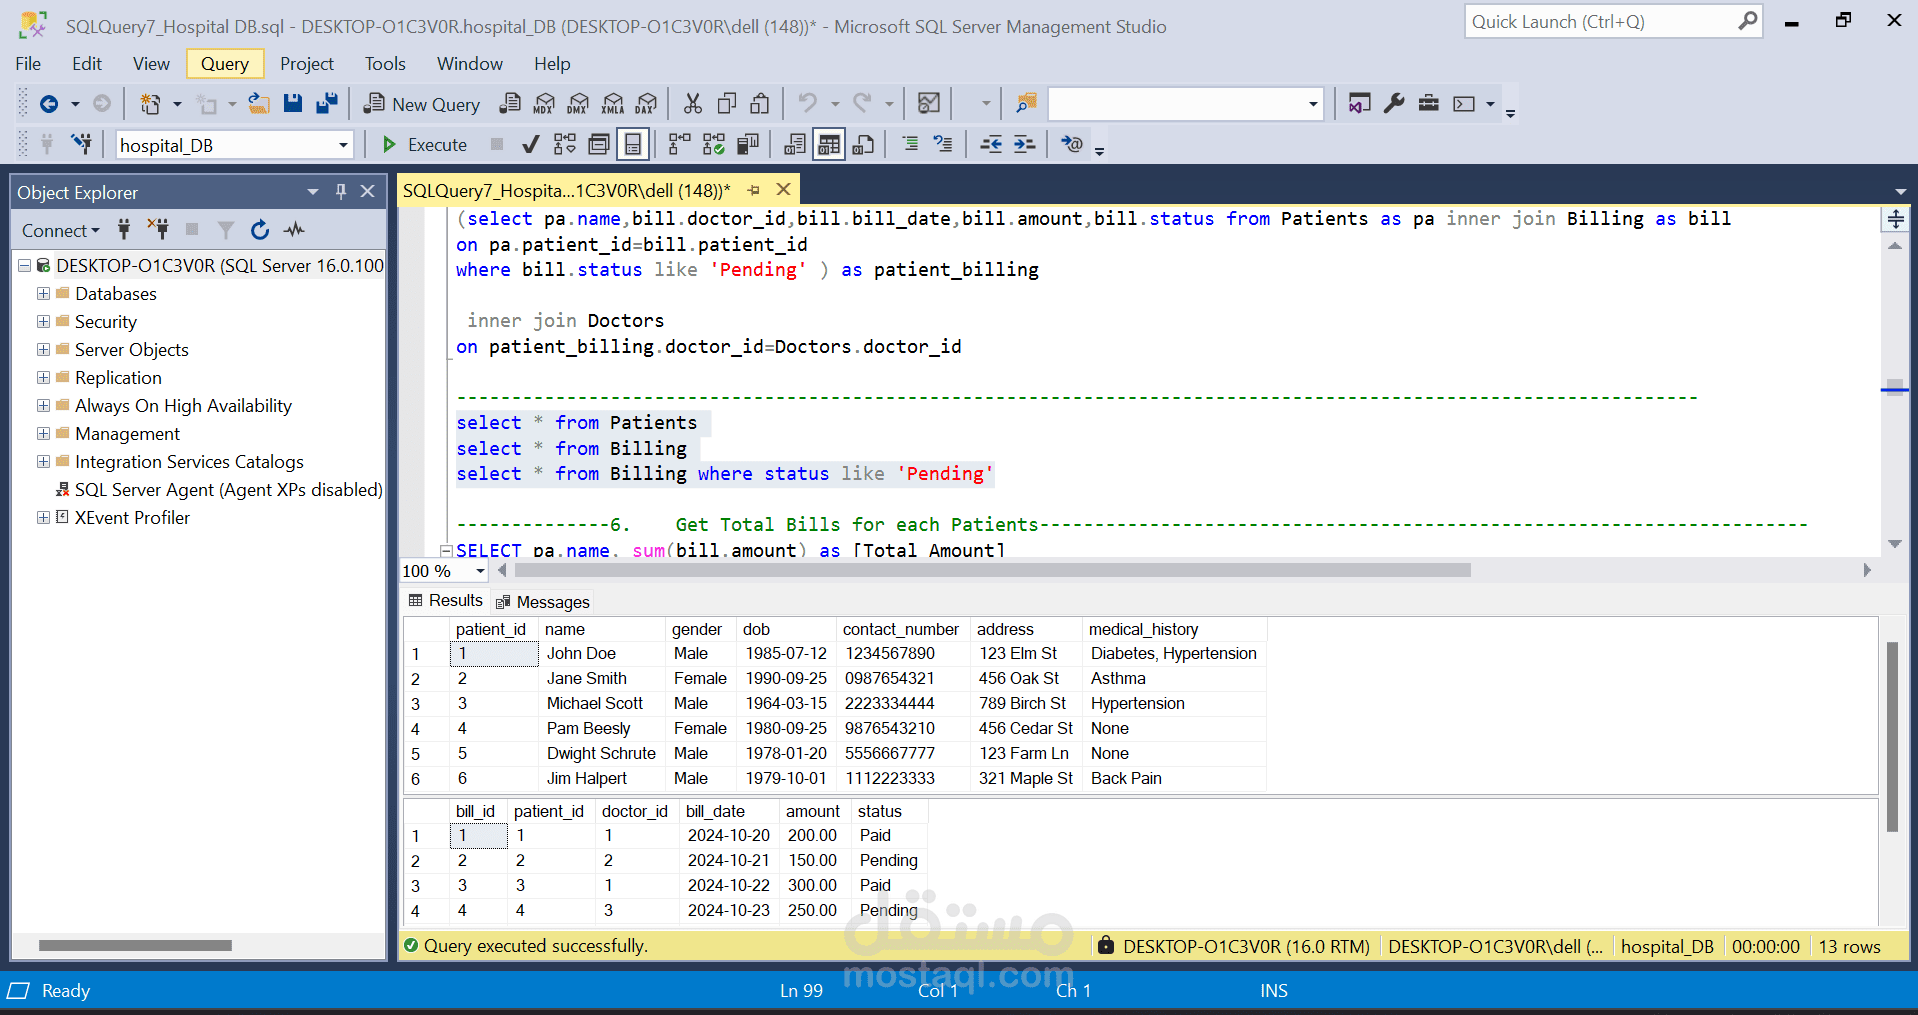Toggle the pin on the SQLQuery7 tab
This screenshot has width=1918, height=1015.
(x=754, y=190)
